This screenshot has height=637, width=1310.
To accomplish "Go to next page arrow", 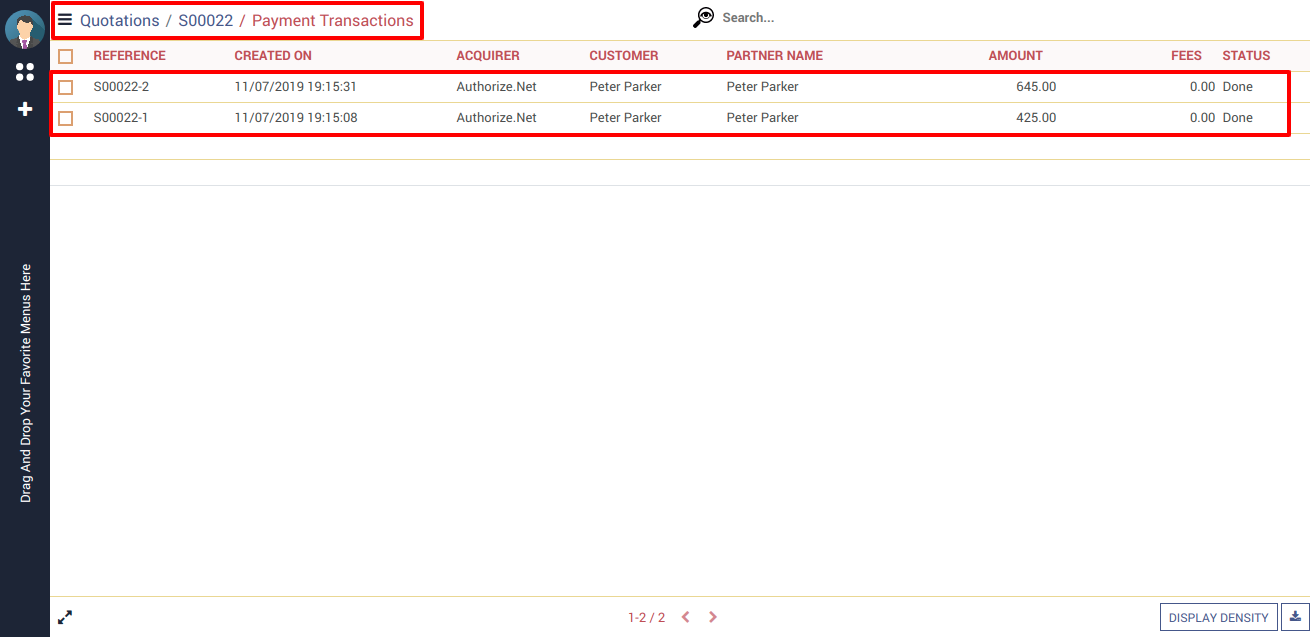I will pos(713,618).
